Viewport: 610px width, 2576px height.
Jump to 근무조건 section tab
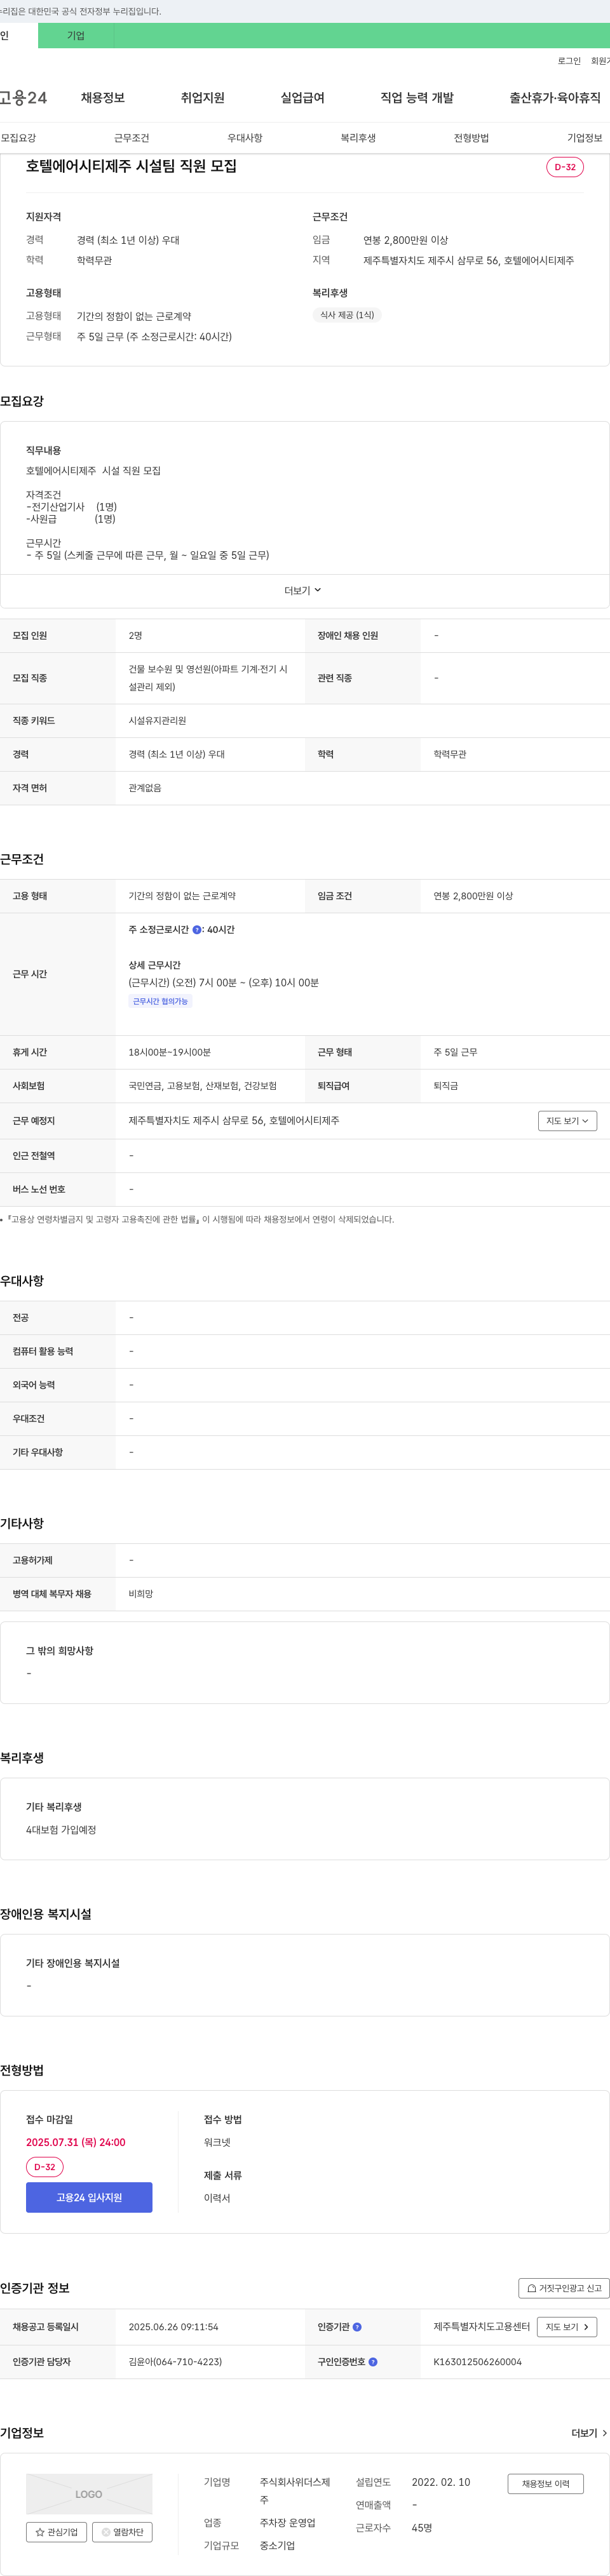click(131, 138)
